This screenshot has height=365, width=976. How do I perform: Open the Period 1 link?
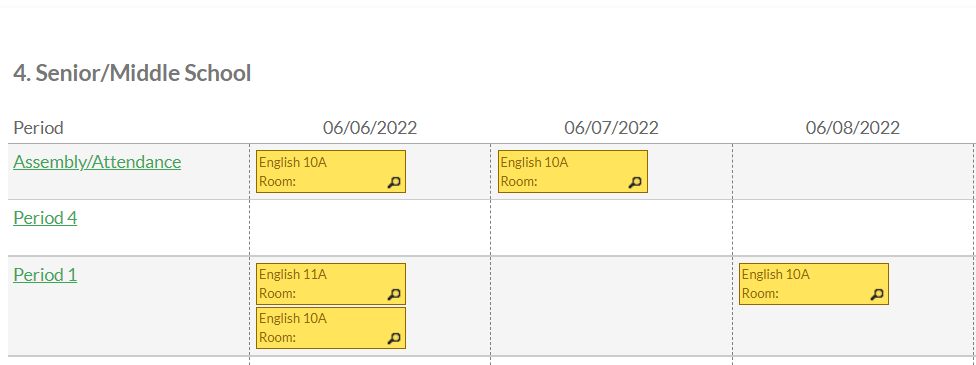[x=45, y=275]
